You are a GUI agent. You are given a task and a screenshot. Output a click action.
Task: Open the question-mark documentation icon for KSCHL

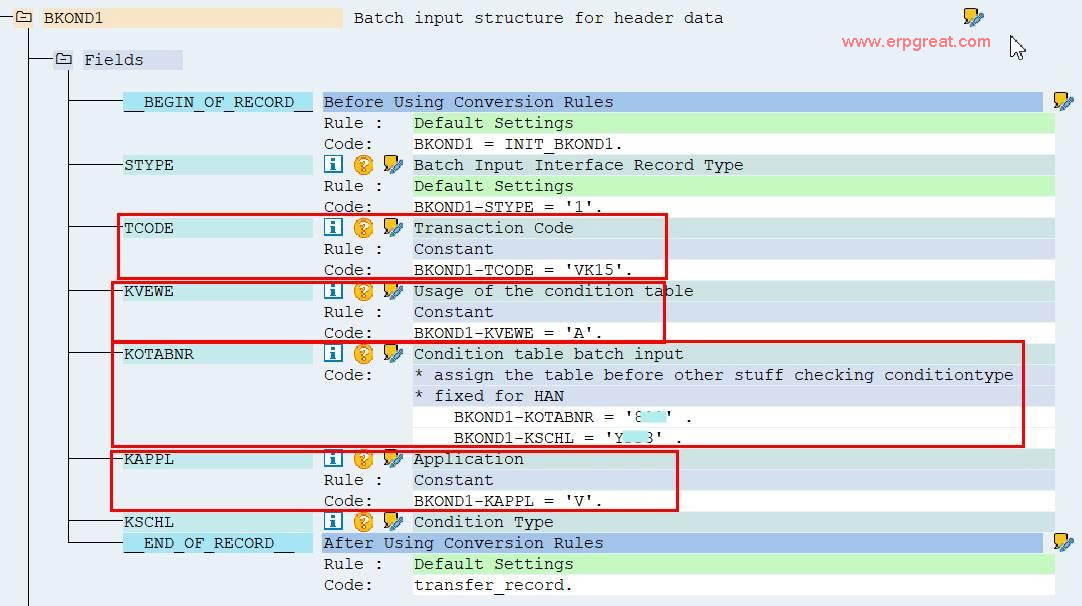click(363, 521)
